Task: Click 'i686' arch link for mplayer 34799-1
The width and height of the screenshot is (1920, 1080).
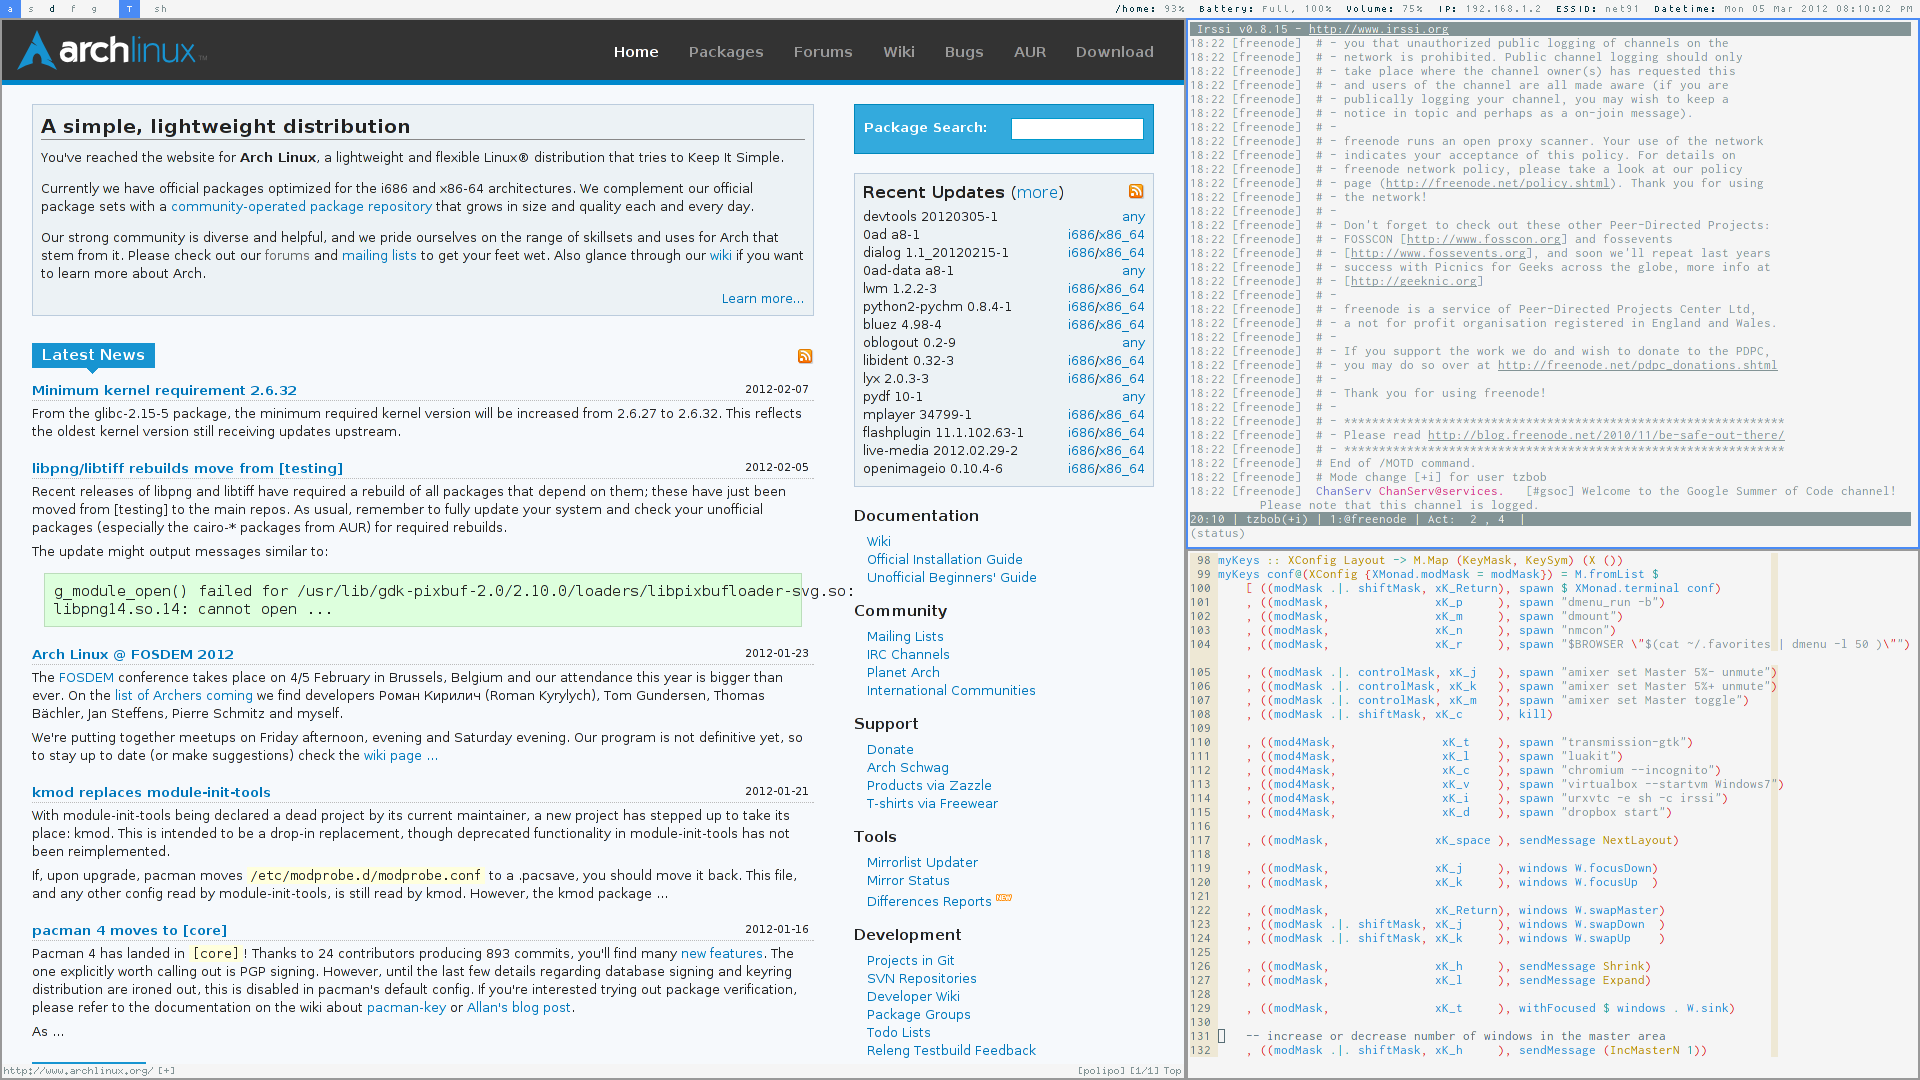Action: click(1081, 415)
